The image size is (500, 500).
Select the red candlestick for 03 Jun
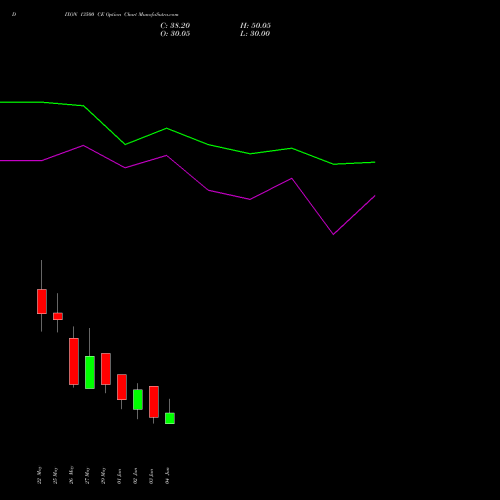[x=154, y=402]
